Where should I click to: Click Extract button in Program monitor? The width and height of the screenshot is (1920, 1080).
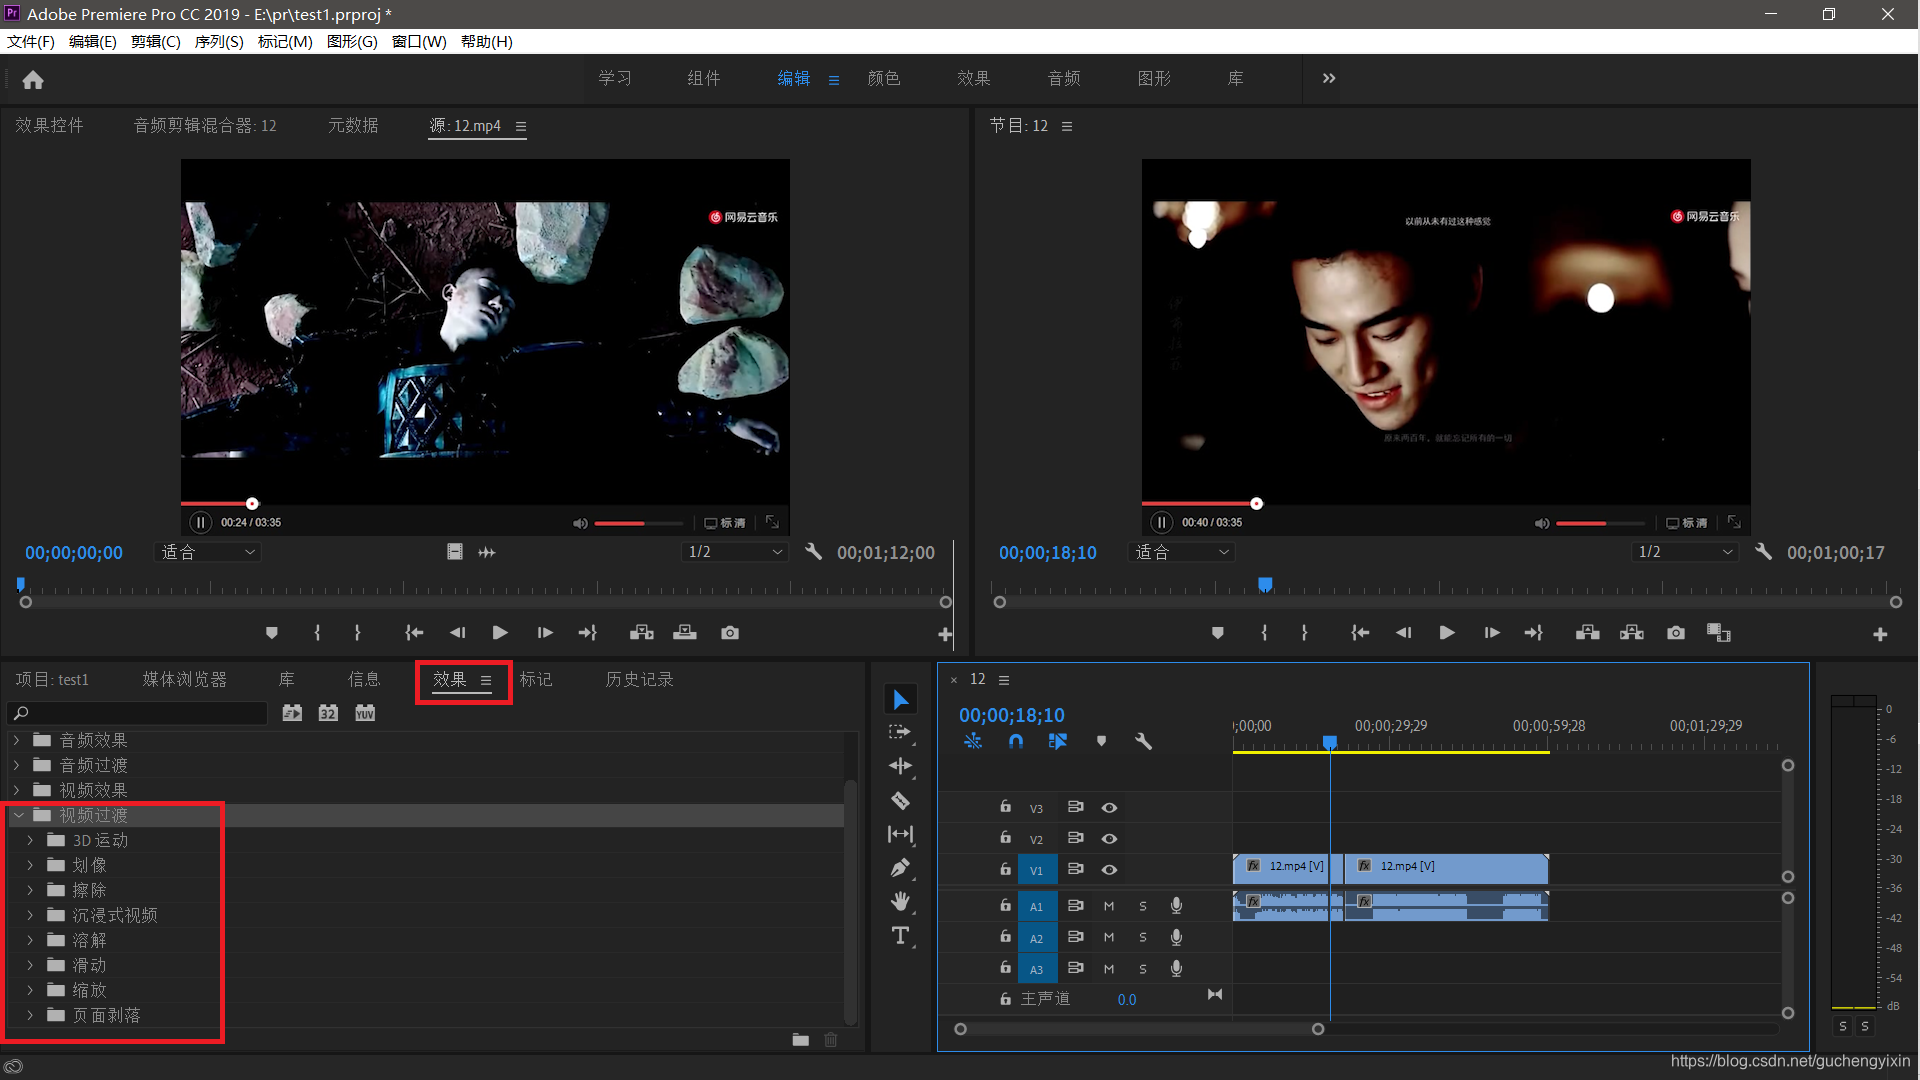(1632, 633)
